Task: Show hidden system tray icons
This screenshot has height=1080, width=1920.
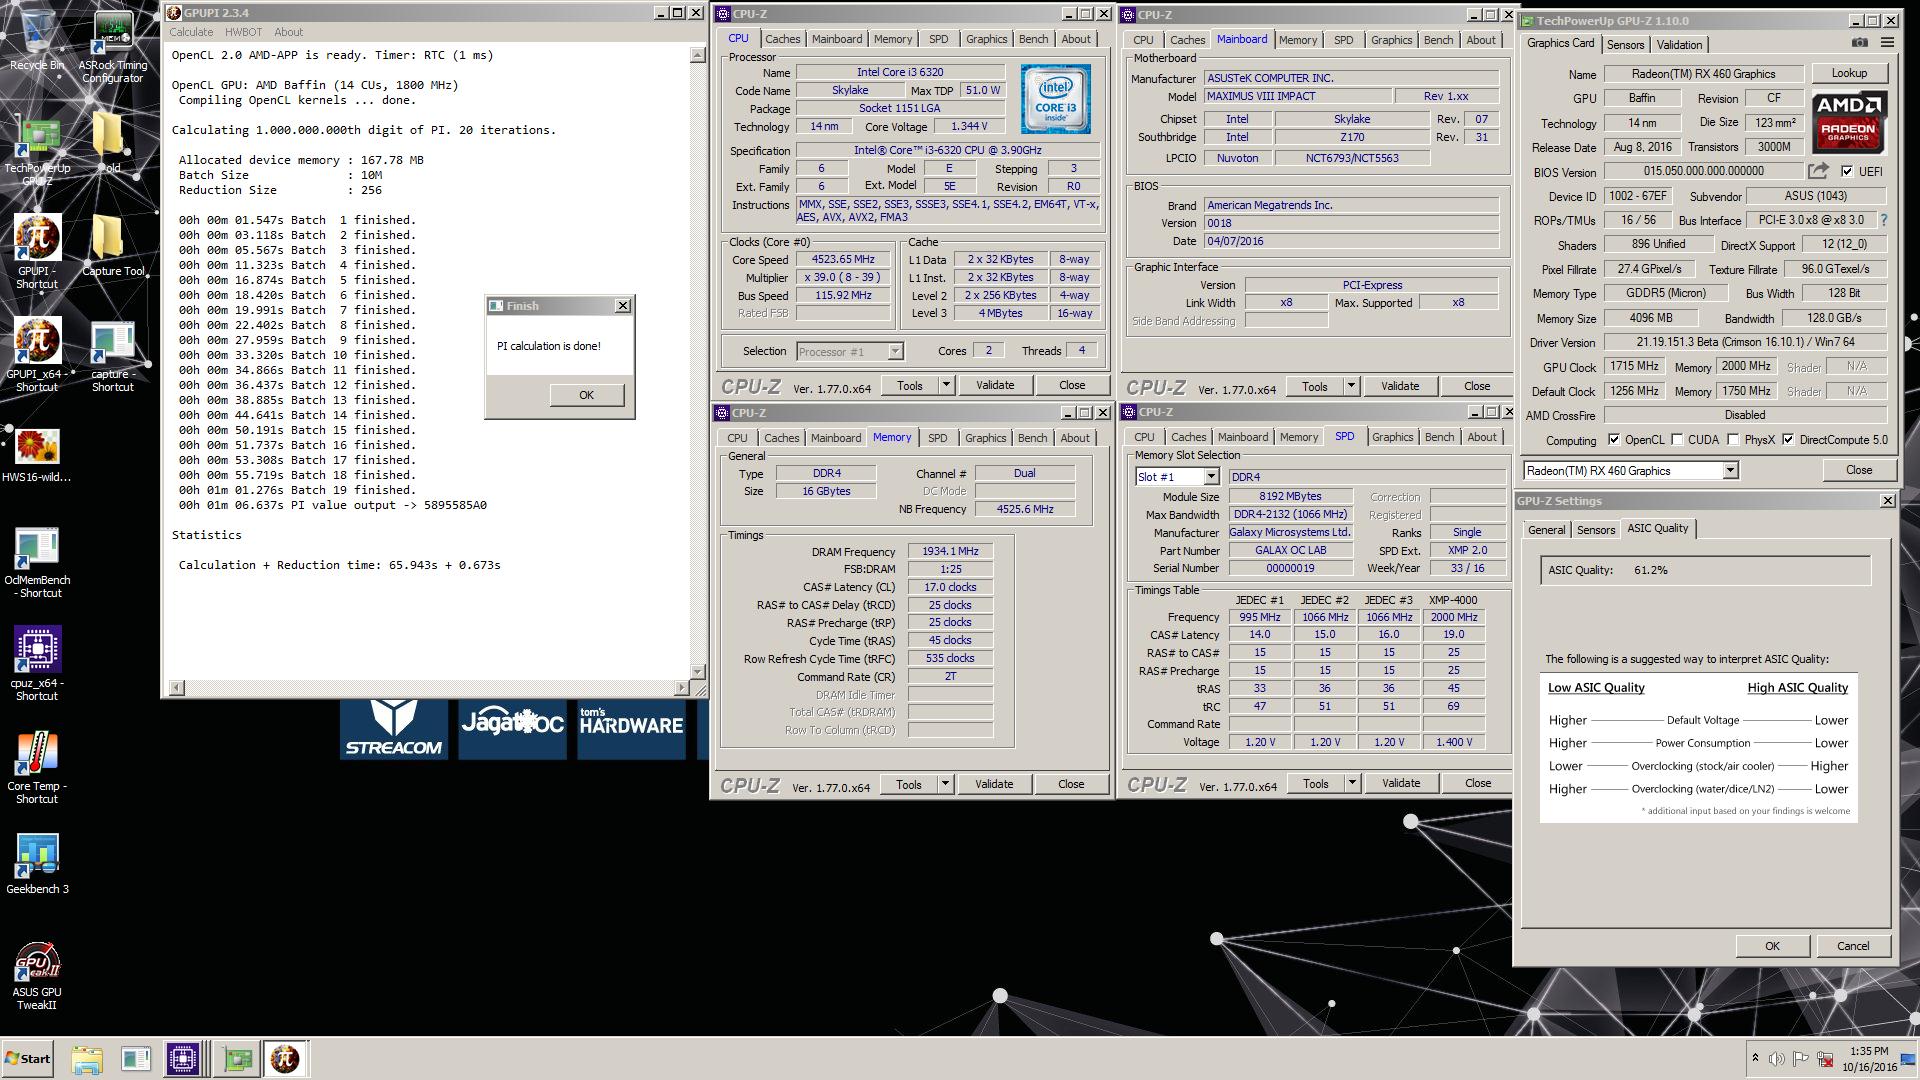Action: (x=1755, y=1059)
